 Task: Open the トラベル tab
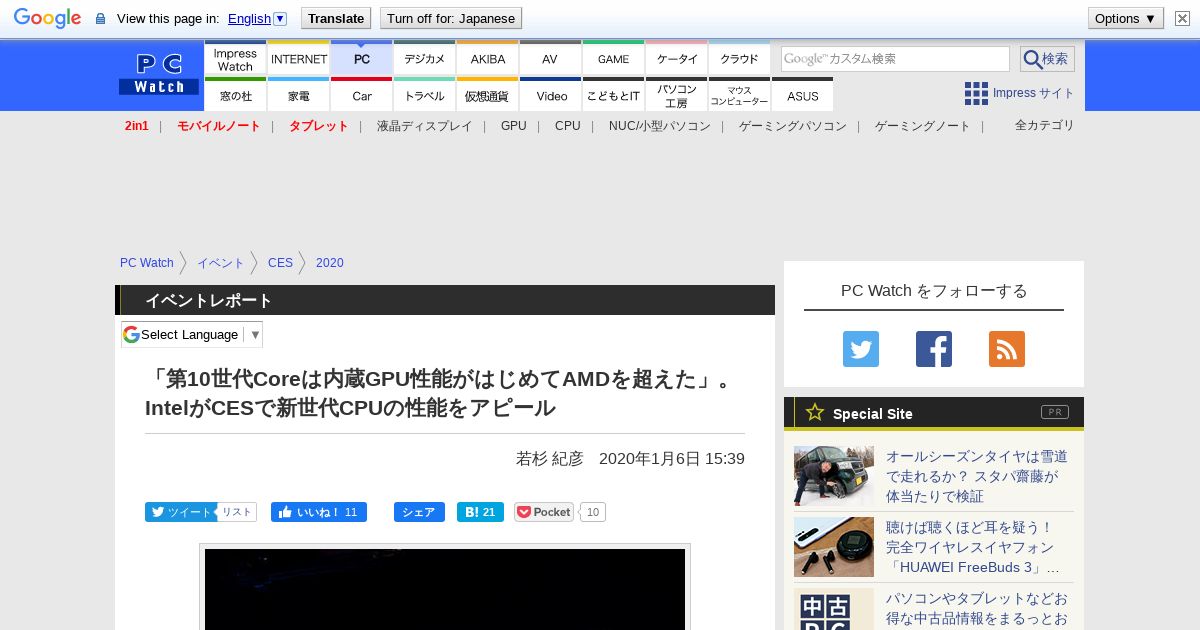425,95
